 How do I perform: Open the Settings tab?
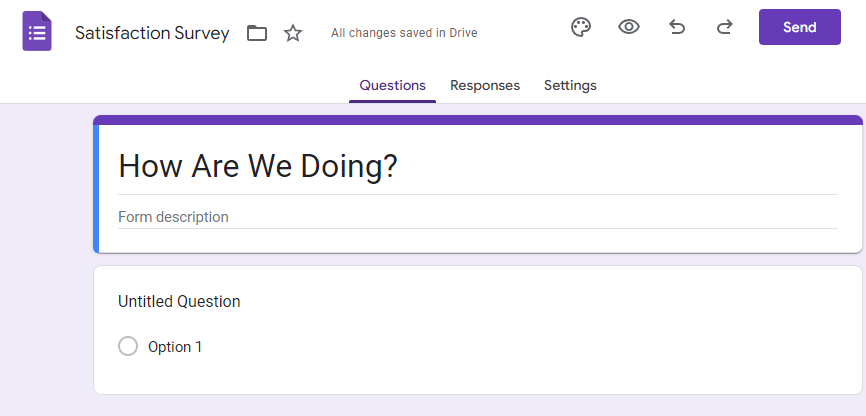[x=570, y=85]
